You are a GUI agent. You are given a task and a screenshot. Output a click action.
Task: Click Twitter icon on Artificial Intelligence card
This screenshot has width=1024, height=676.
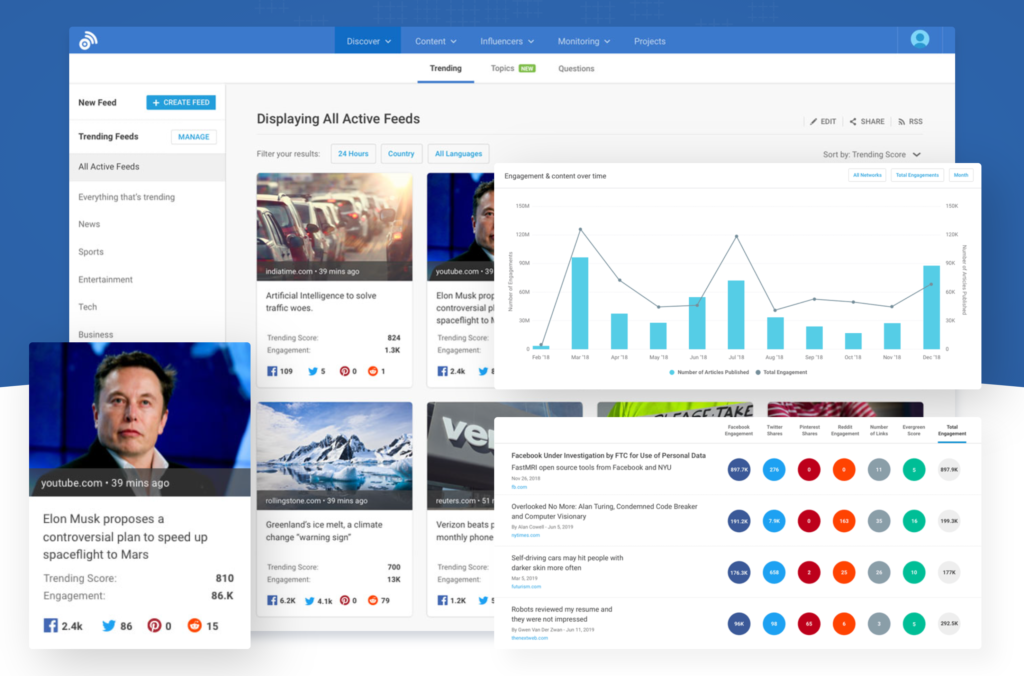coord(313,371)
